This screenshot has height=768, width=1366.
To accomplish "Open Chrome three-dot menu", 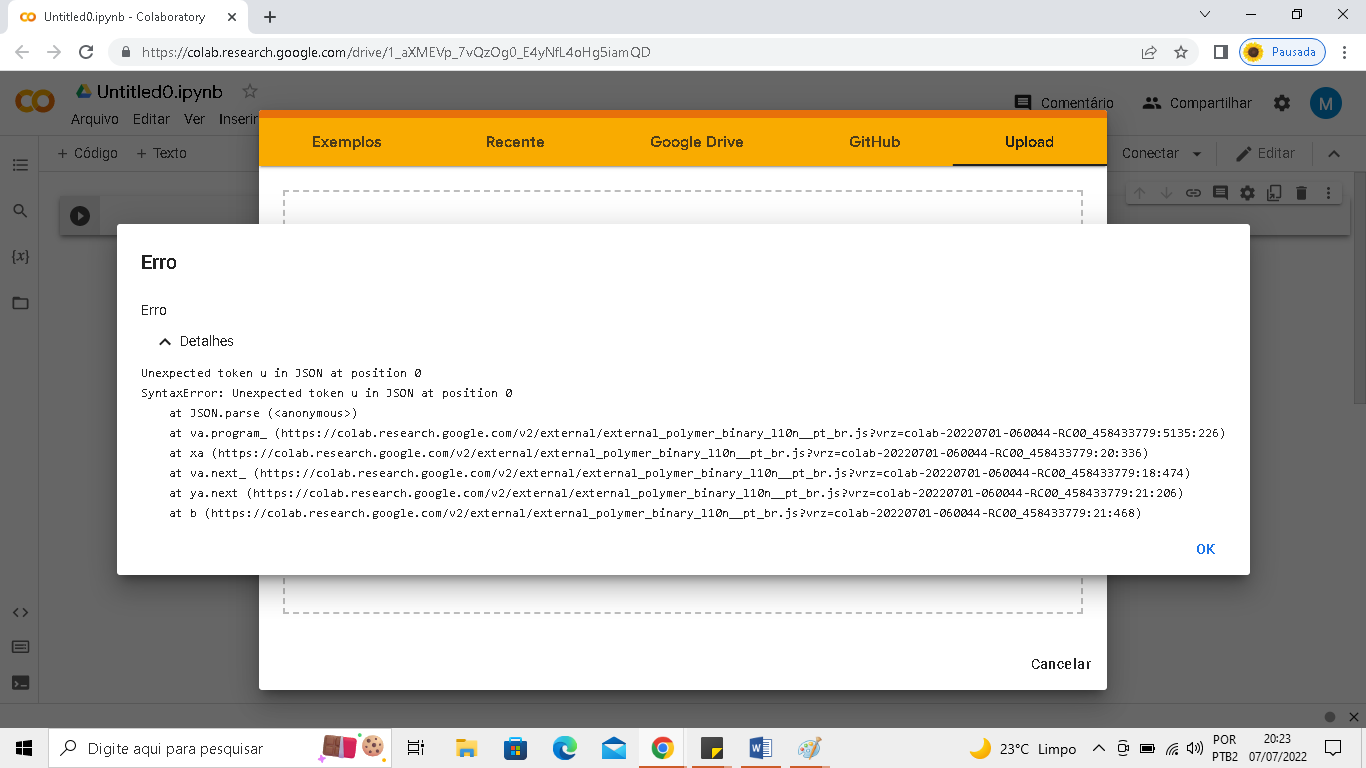I will point(1345,52).
